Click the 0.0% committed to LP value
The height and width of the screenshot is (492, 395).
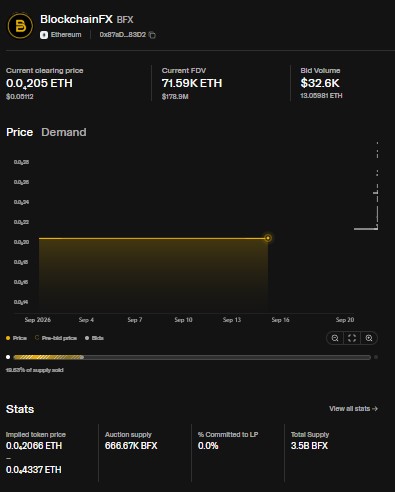(x=208, y=446)
